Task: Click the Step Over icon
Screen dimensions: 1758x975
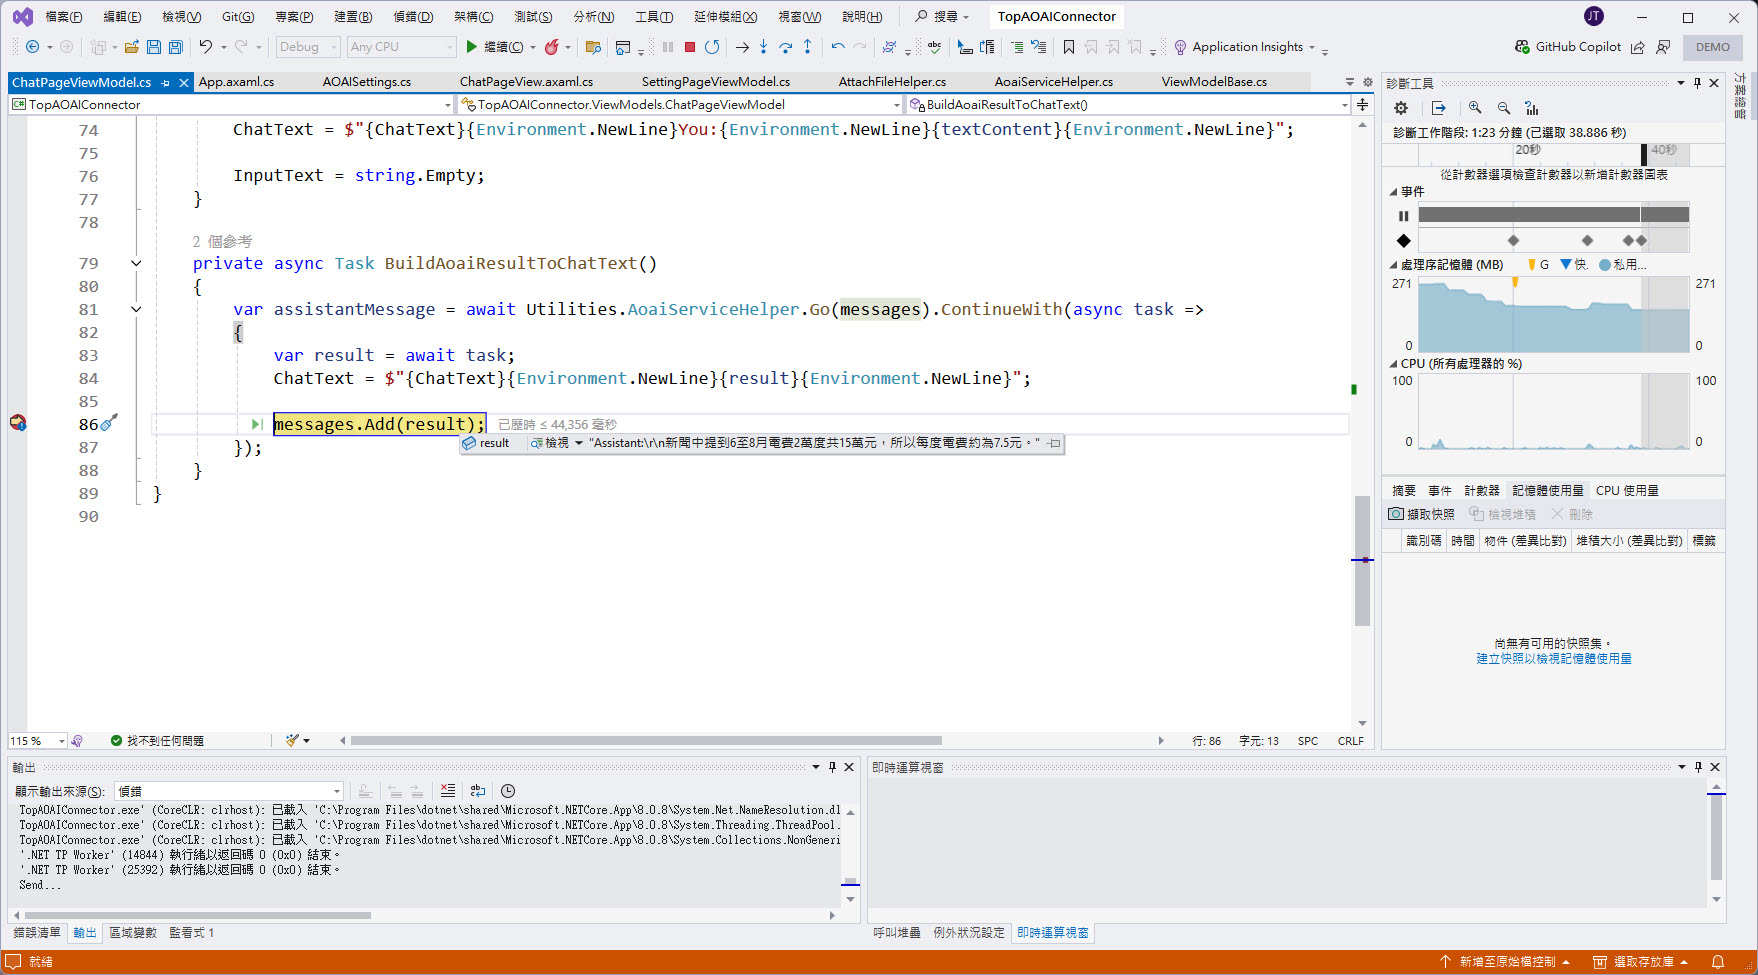Action: click(x=786, y=47)
